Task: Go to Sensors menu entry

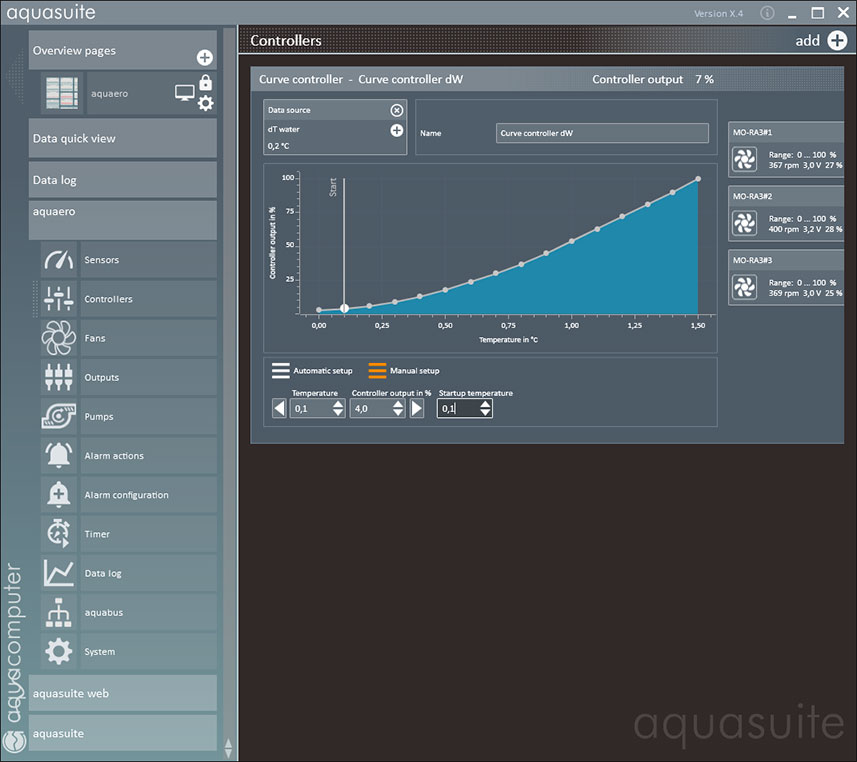Action: click(x=148, y=260)
